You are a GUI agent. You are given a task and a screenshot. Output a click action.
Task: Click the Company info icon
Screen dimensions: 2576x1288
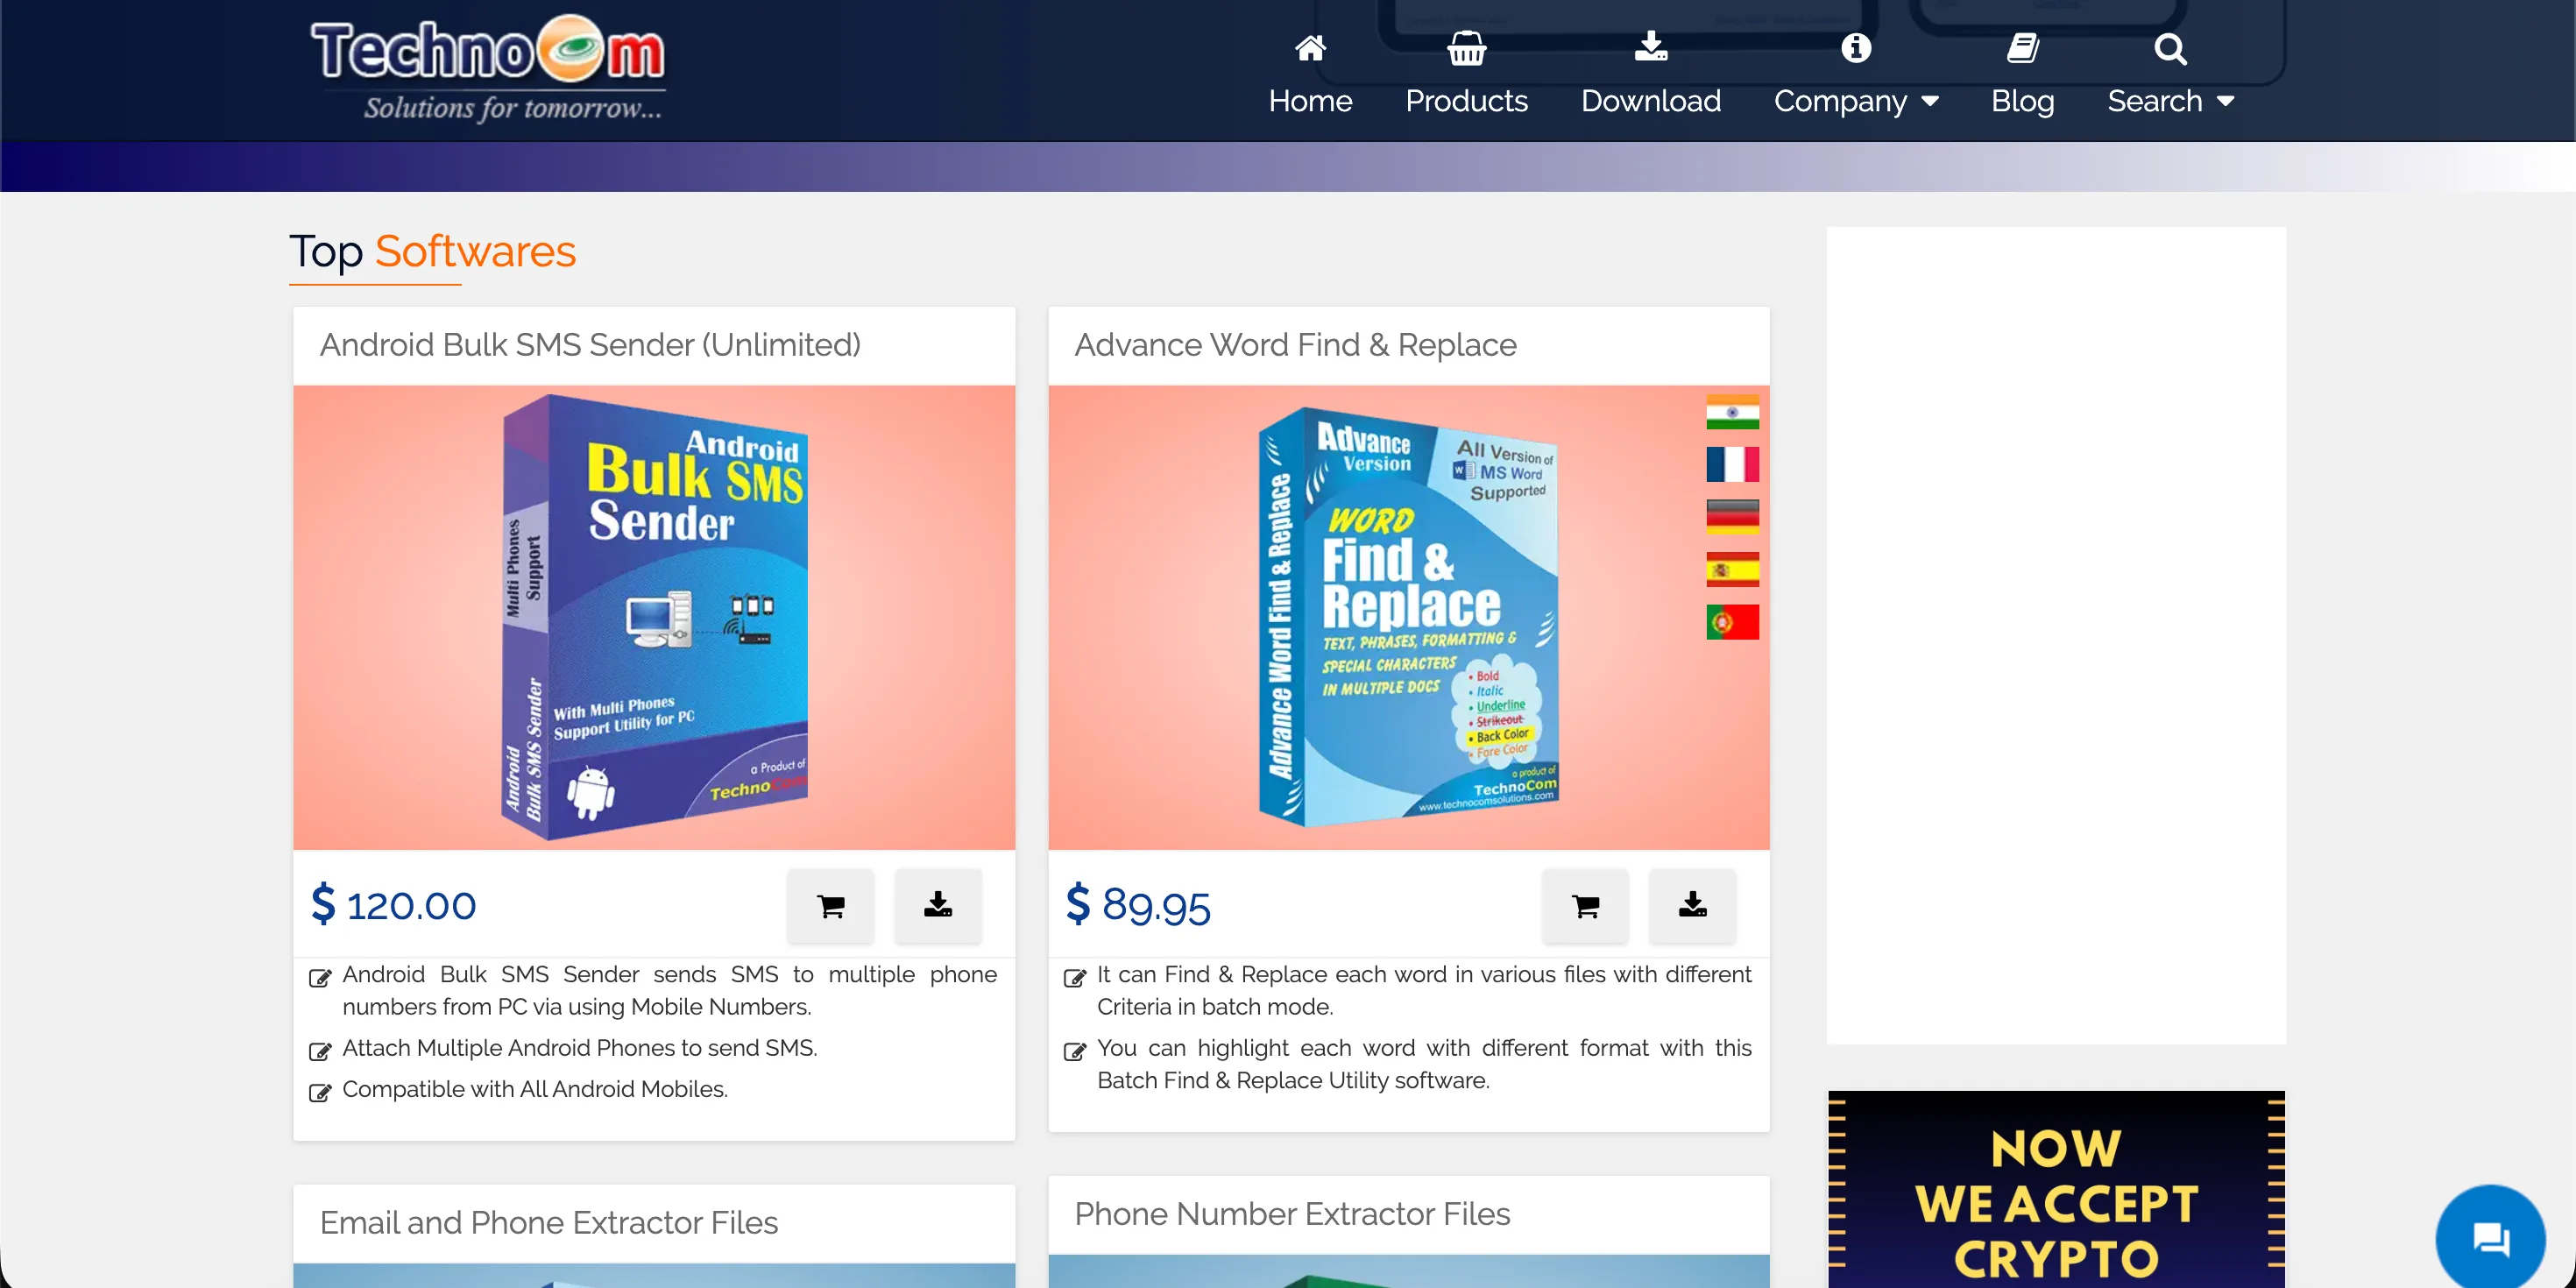pyautogui.click(x=1856, y=48)
